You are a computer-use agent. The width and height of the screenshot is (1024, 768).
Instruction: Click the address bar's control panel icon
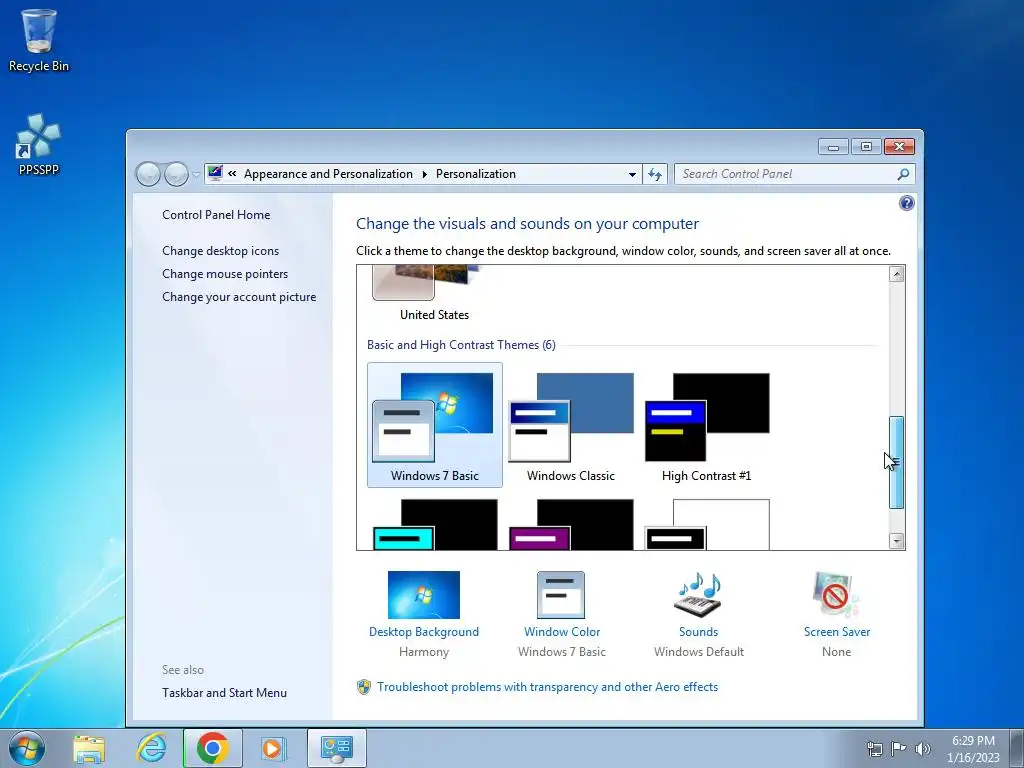(x=215, y=173)
